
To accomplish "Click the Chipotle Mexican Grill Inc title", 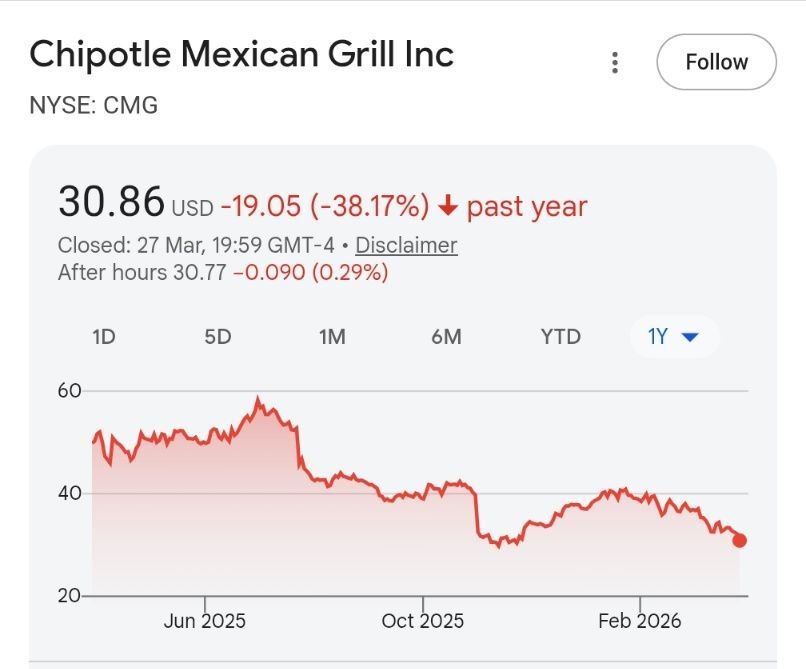I will click(x=242, y=54).
